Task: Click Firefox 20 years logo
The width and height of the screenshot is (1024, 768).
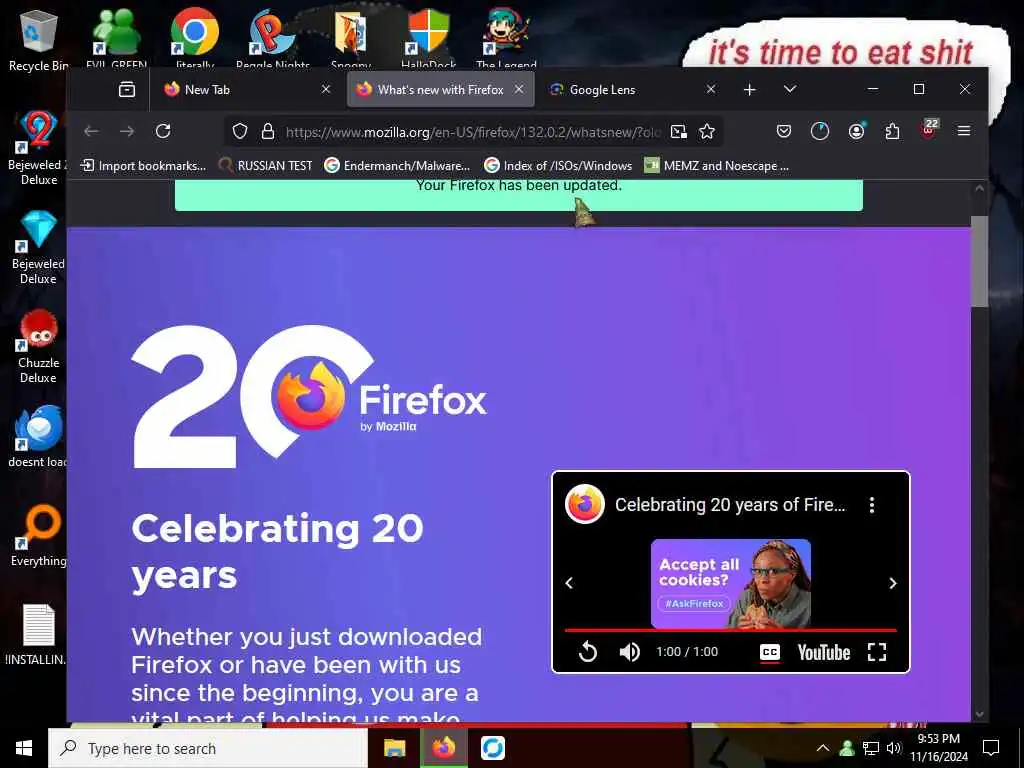Action: click(309, 396)
